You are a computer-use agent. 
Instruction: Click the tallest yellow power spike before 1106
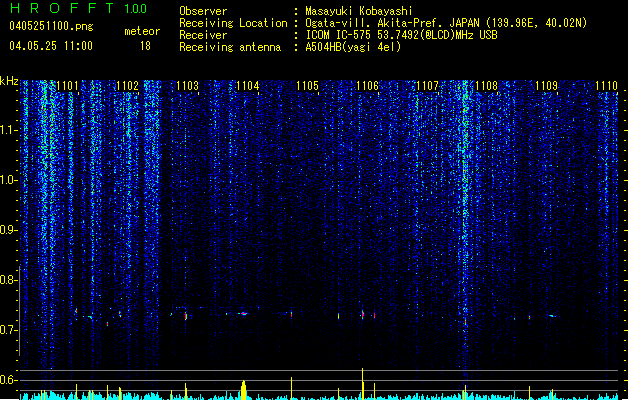click(x=363, y=384)
